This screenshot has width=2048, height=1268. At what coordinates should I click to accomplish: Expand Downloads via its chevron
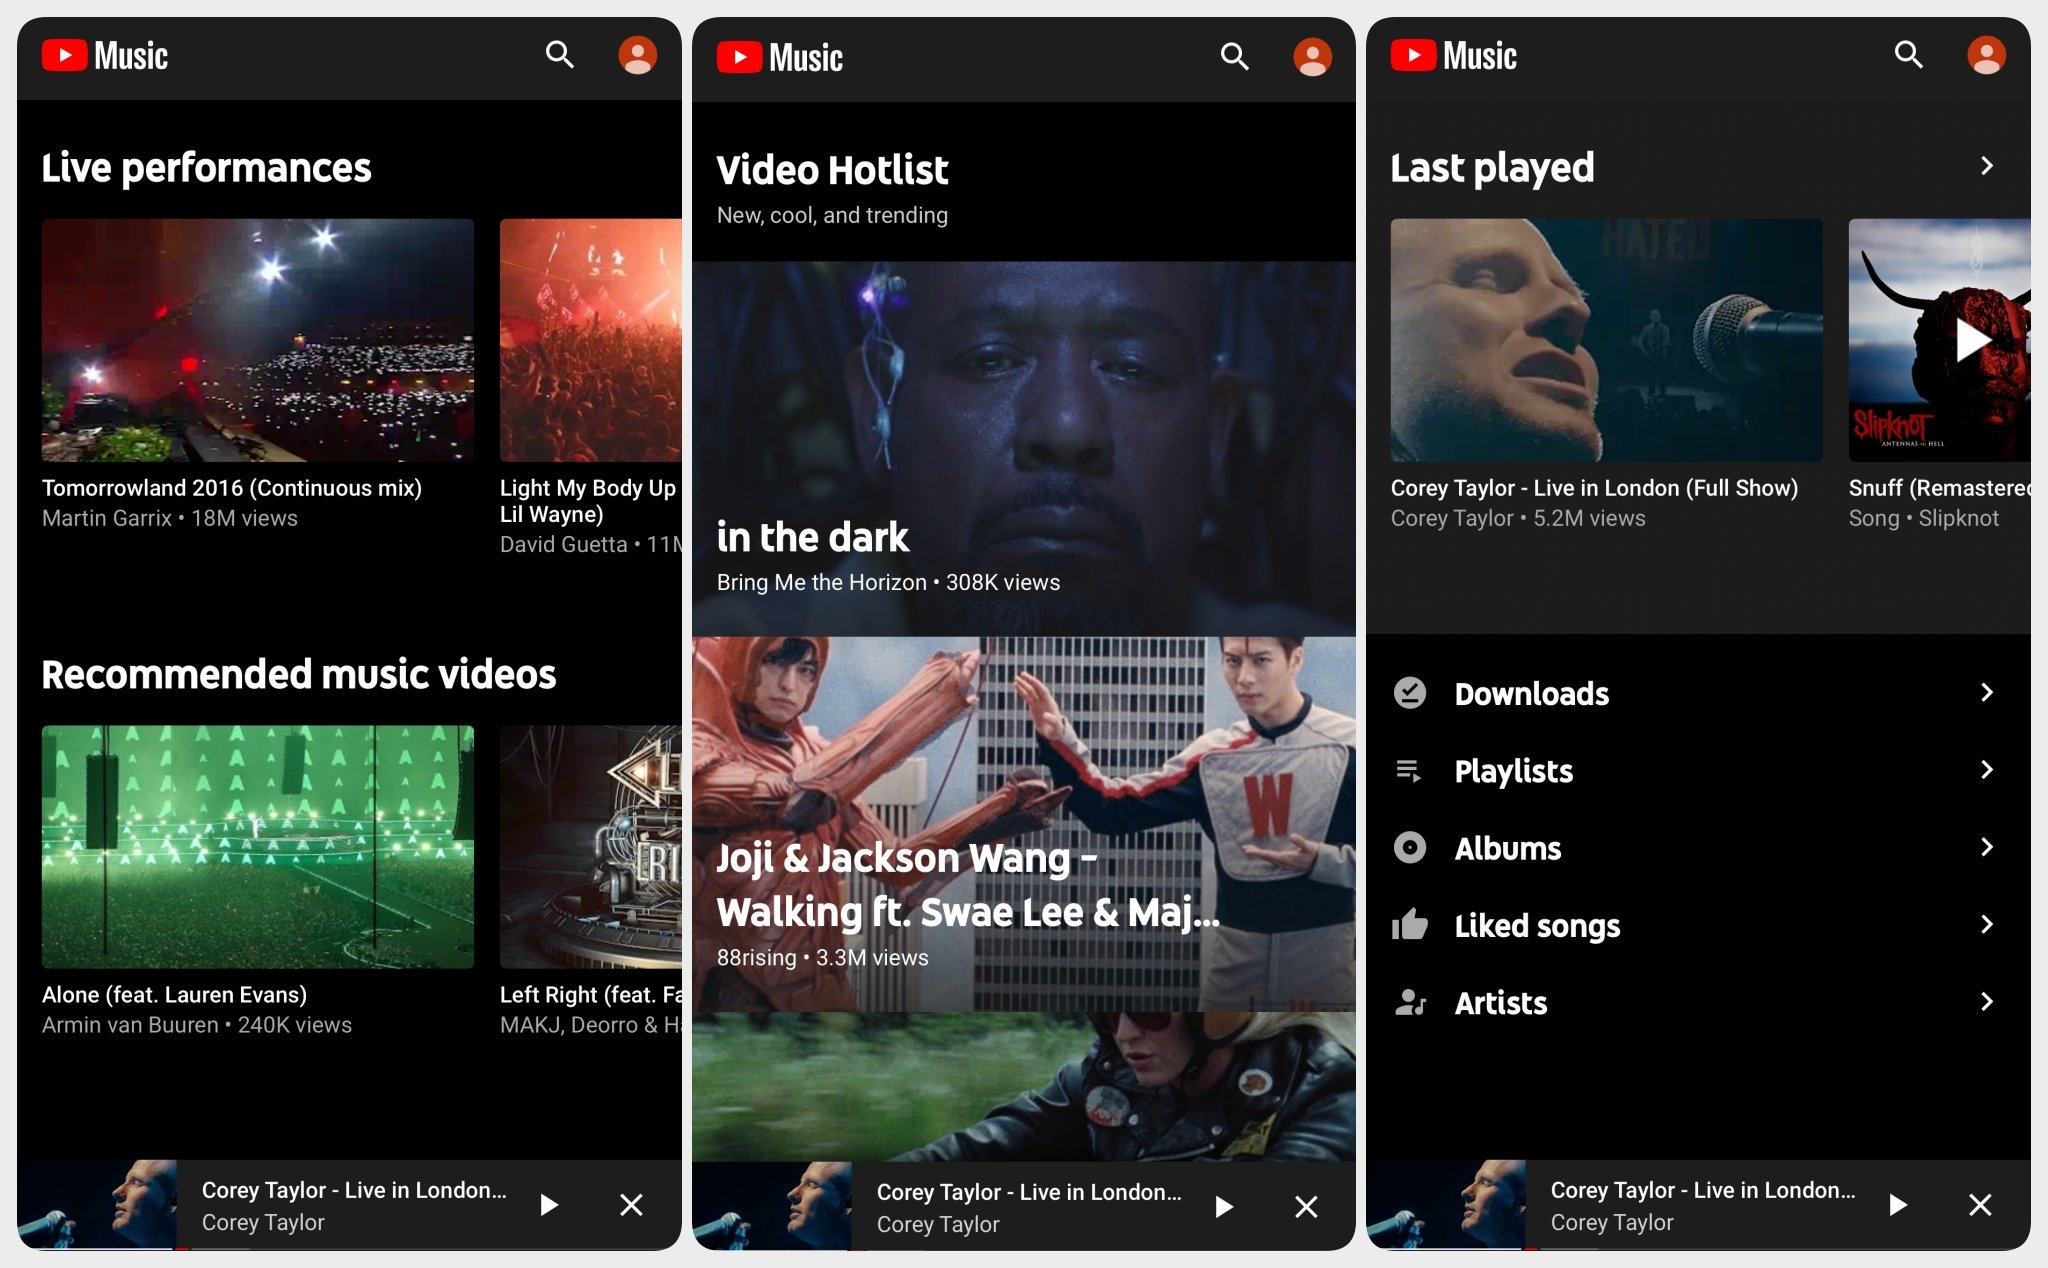click(1987, 692)
